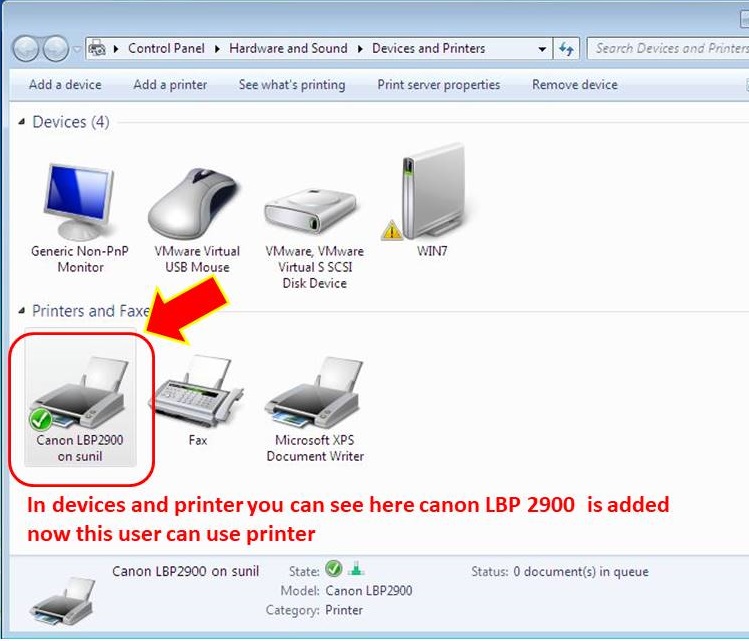The image size is (749, 641).
Task: Click status 0 document(s) in queue
Action: (581, 571)
